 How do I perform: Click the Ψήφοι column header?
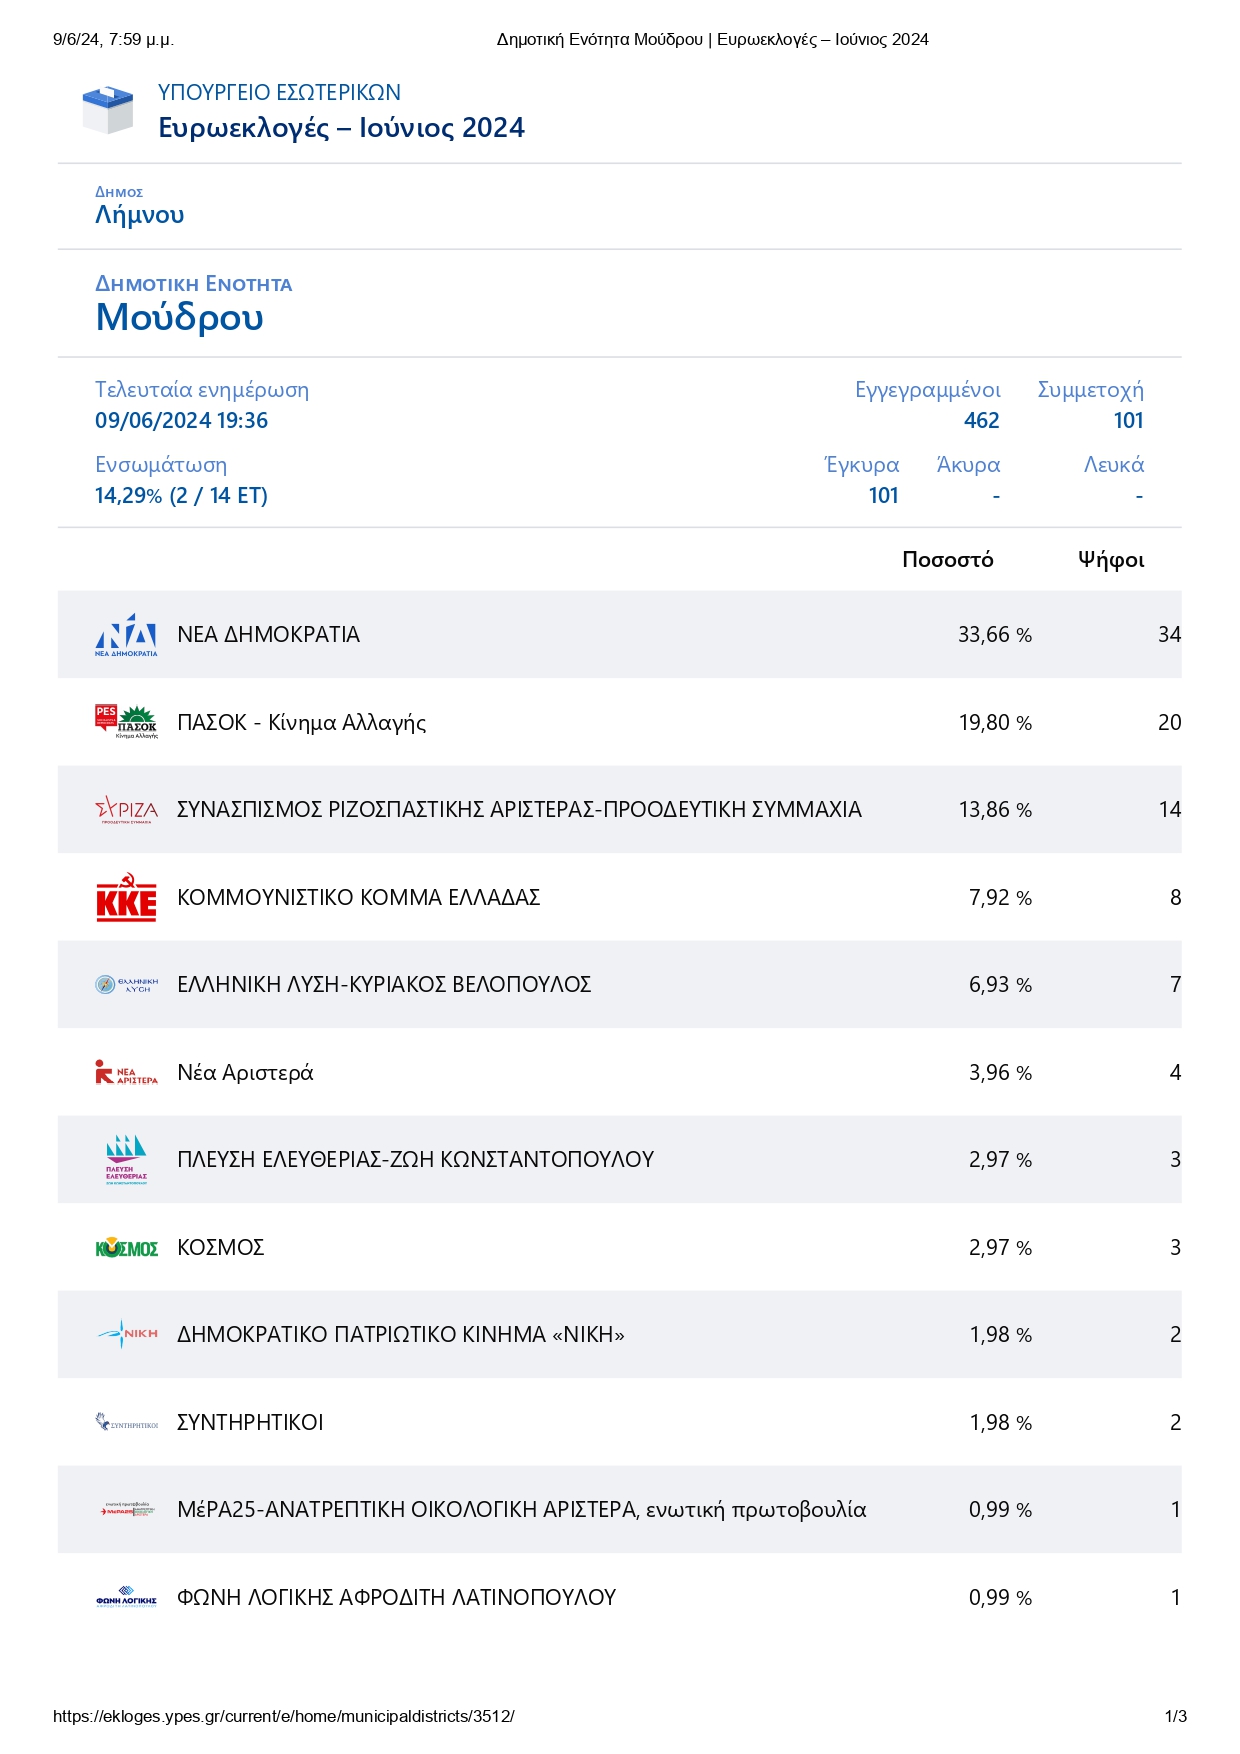1110,560
